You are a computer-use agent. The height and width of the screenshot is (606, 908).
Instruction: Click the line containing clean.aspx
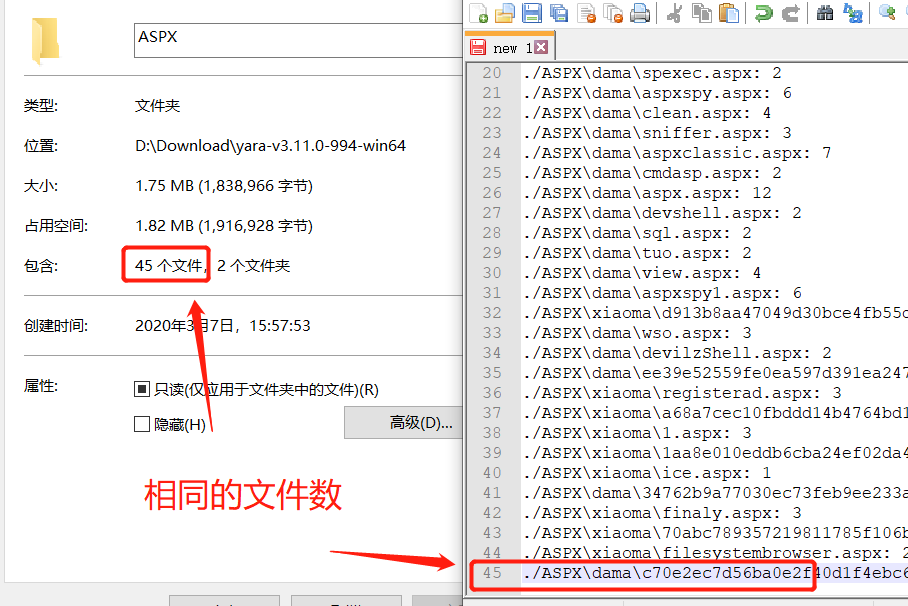click(646, 113)
